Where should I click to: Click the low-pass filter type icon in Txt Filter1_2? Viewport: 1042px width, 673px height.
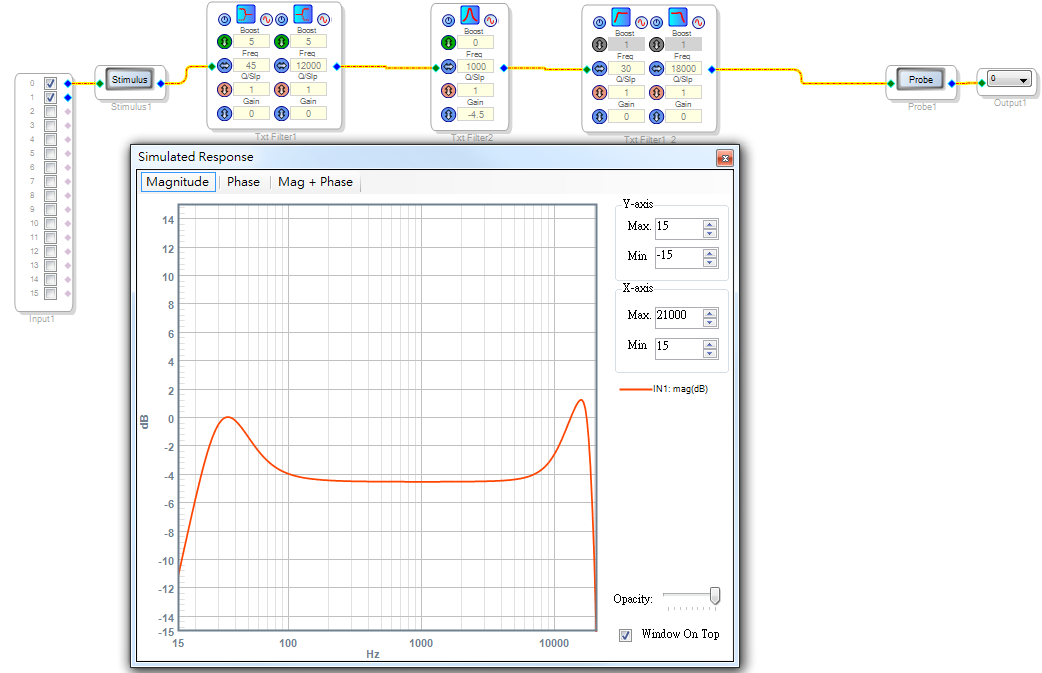coord(678,17)
